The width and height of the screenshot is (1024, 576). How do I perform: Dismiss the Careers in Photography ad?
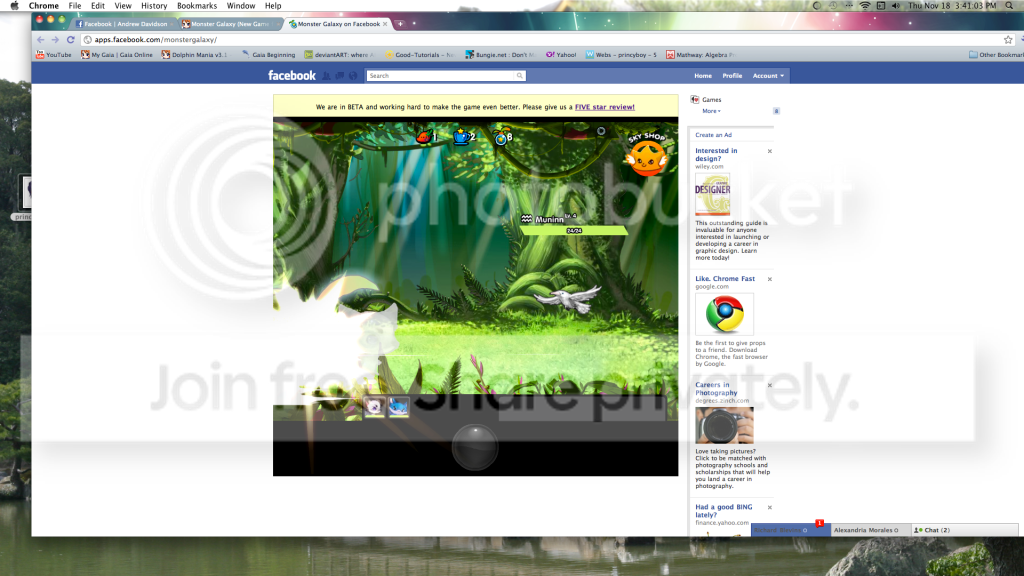click(769, 385)
